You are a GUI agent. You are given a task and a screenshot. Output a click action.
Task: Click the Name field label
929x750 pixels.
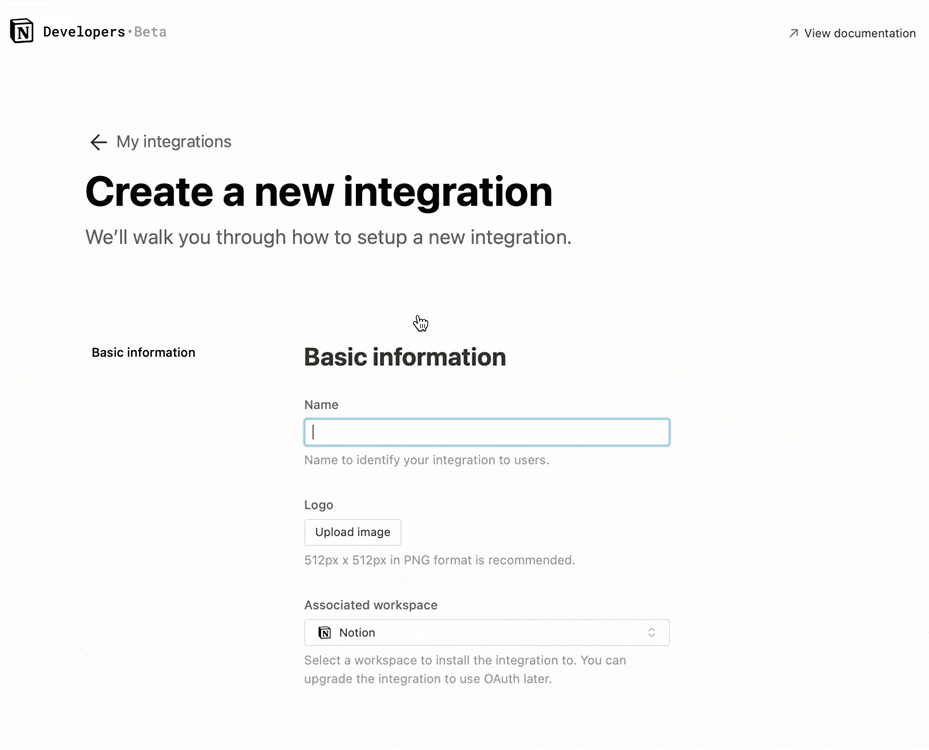click(x=321, y=404)
